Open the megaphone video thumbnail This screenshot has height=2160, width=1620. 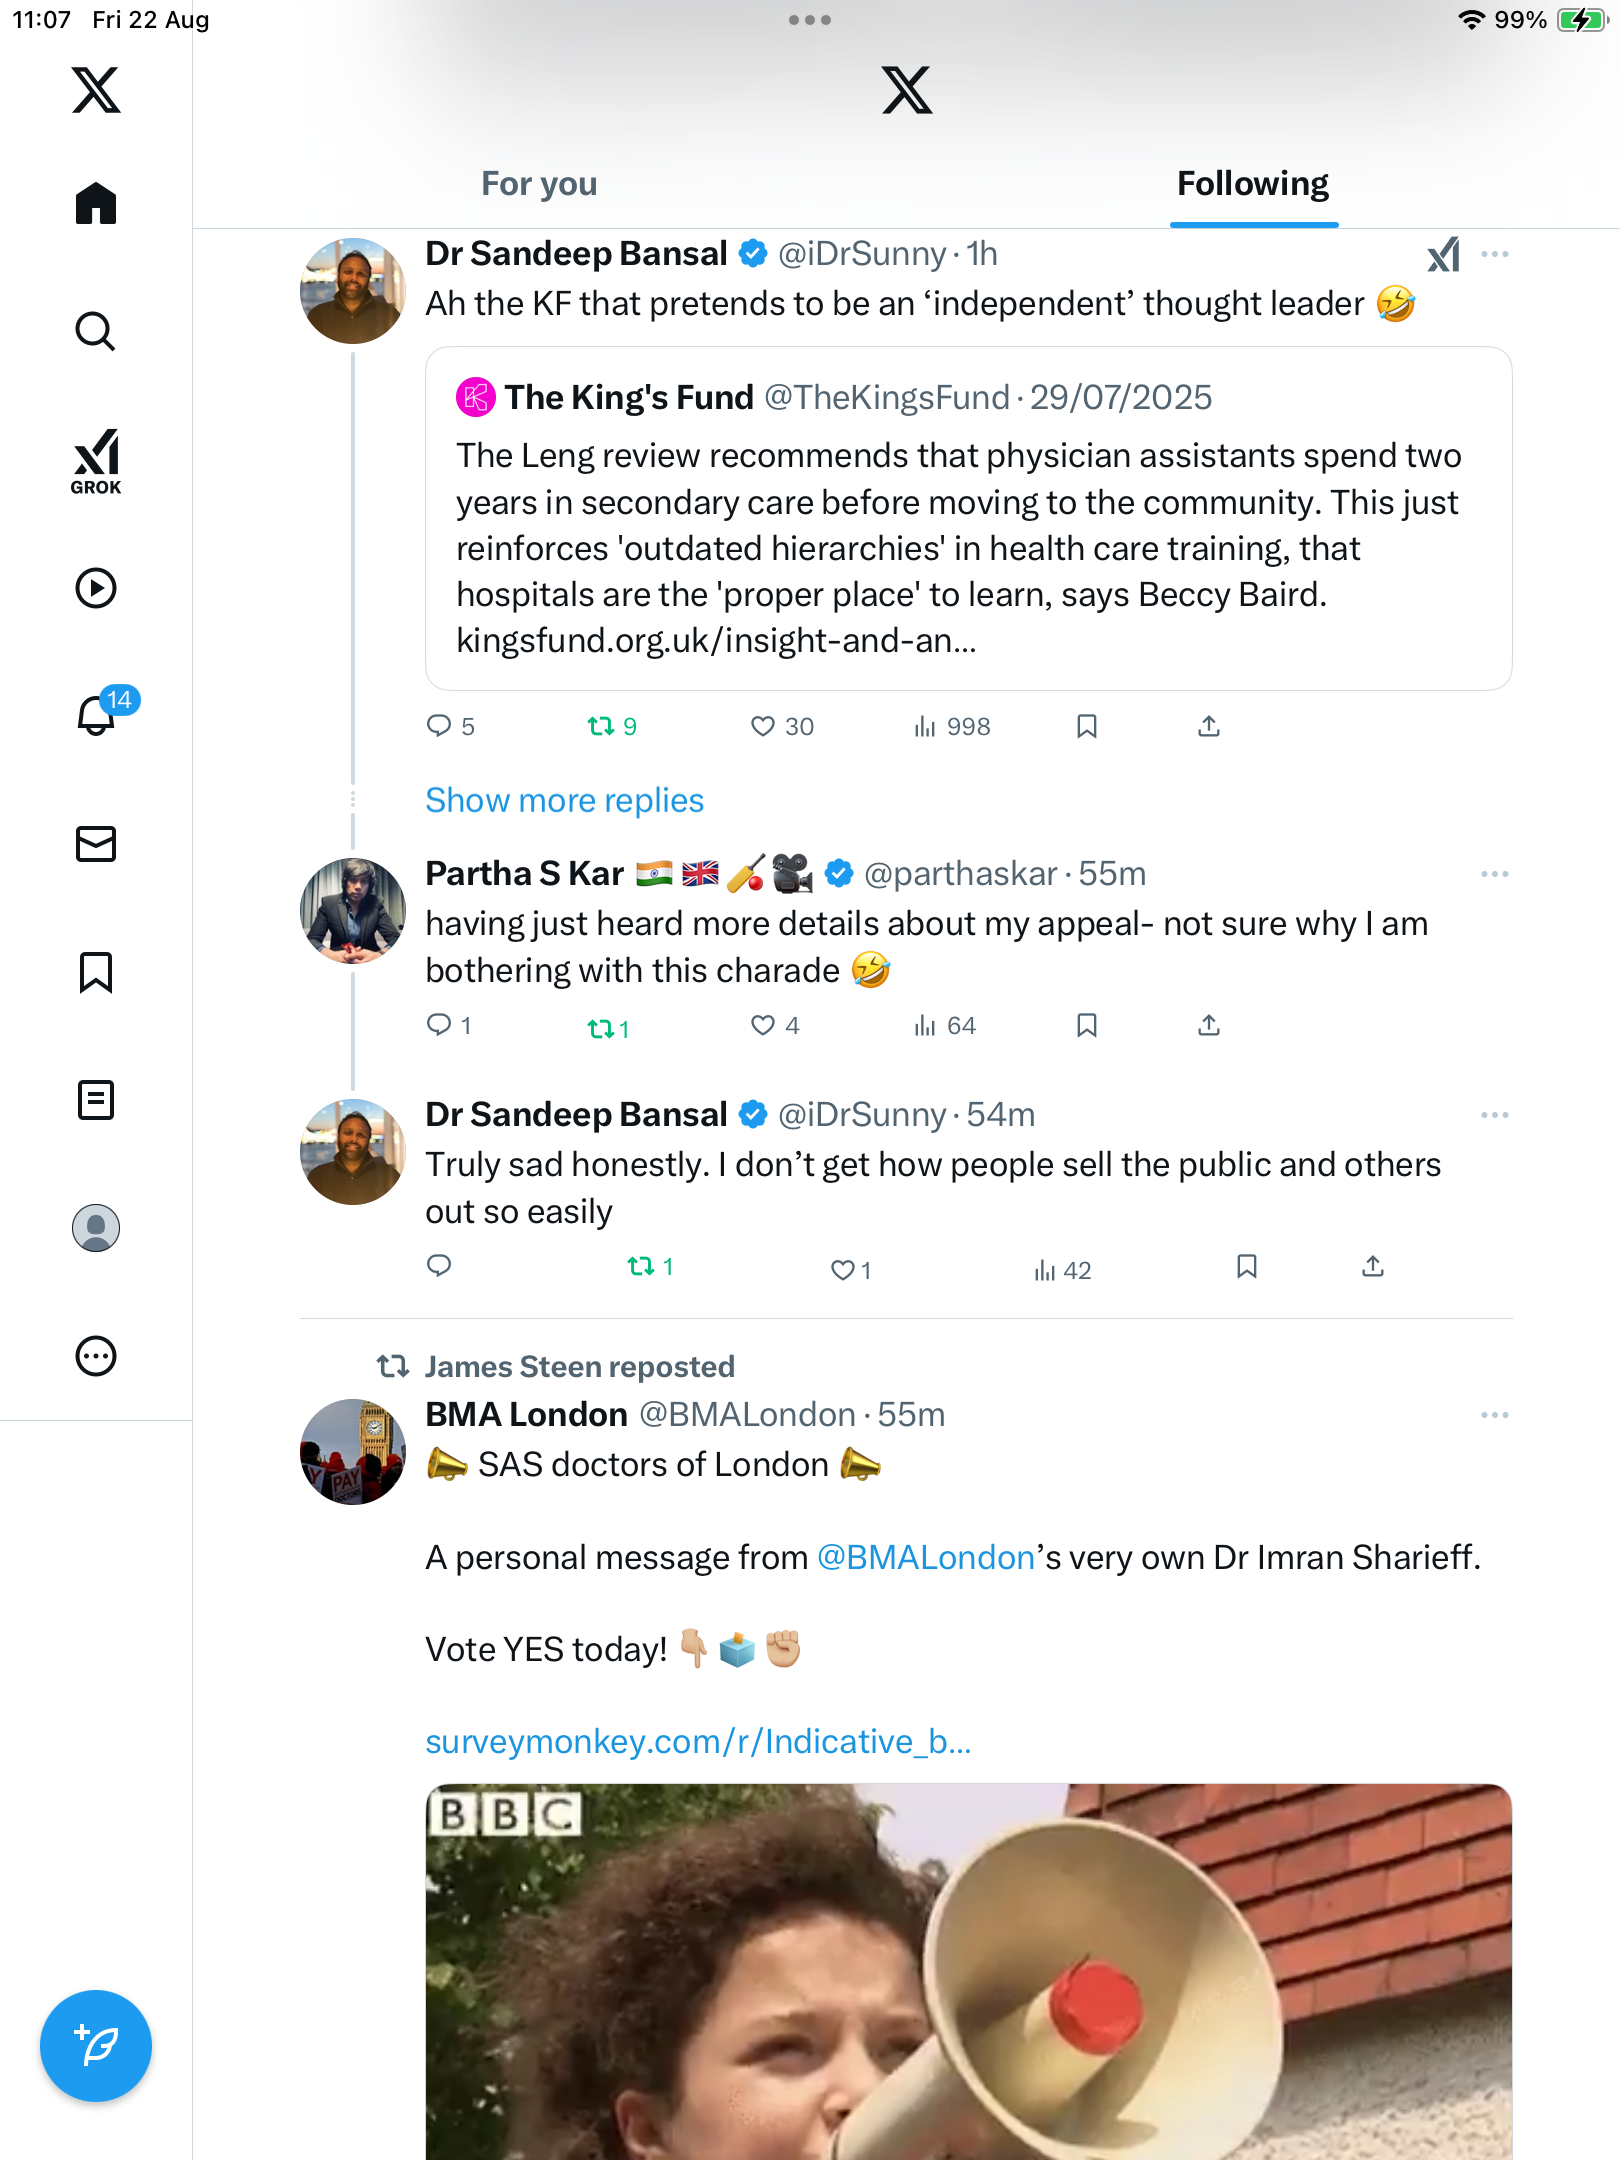[968, 1970]
